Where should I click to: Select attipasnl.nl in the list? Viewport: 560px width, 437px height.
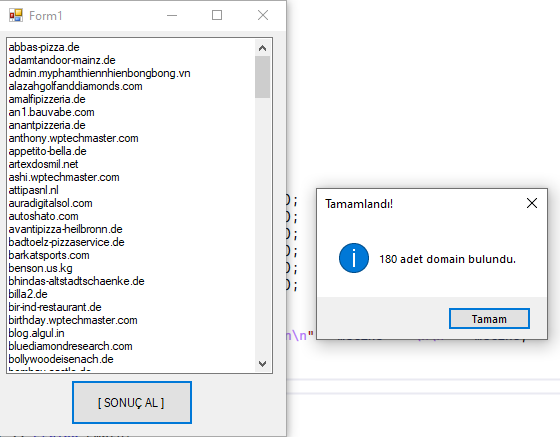tap(34, 190)
